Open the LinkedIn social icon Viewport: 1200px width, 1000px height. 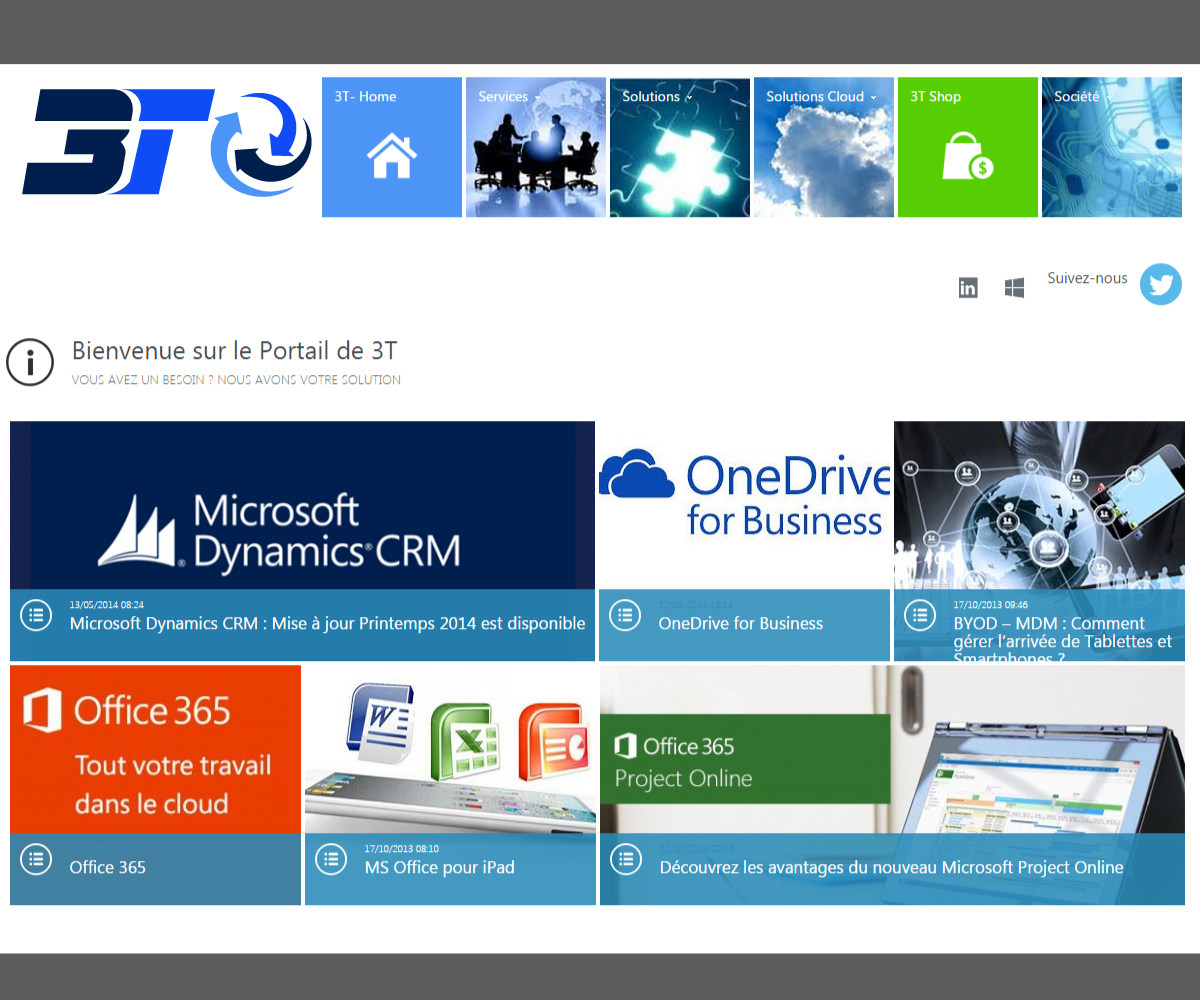click(968, 288)
